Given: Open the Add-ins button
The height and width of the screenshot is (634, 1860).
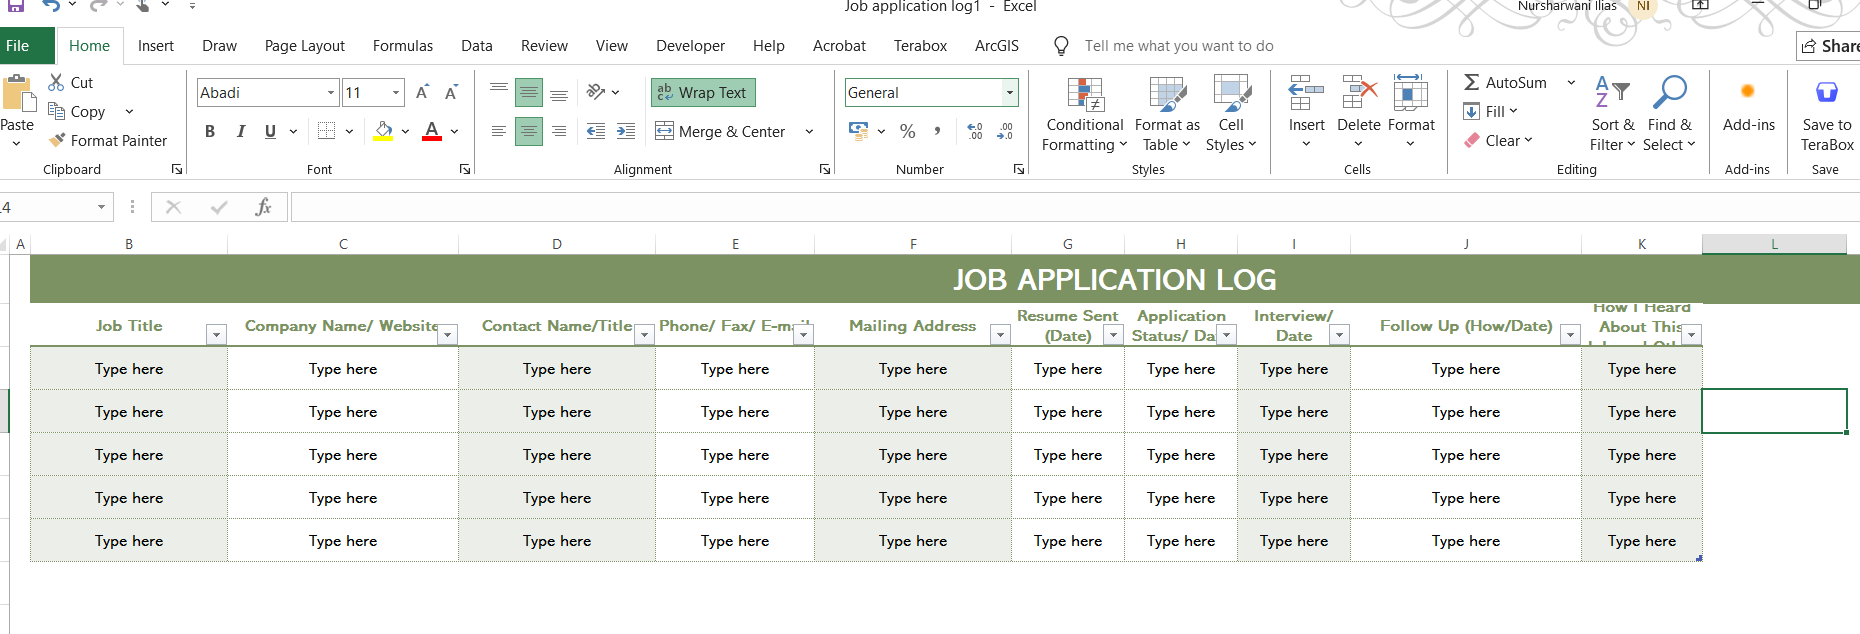Looking at the screenshot, I should pos(1748,105).
